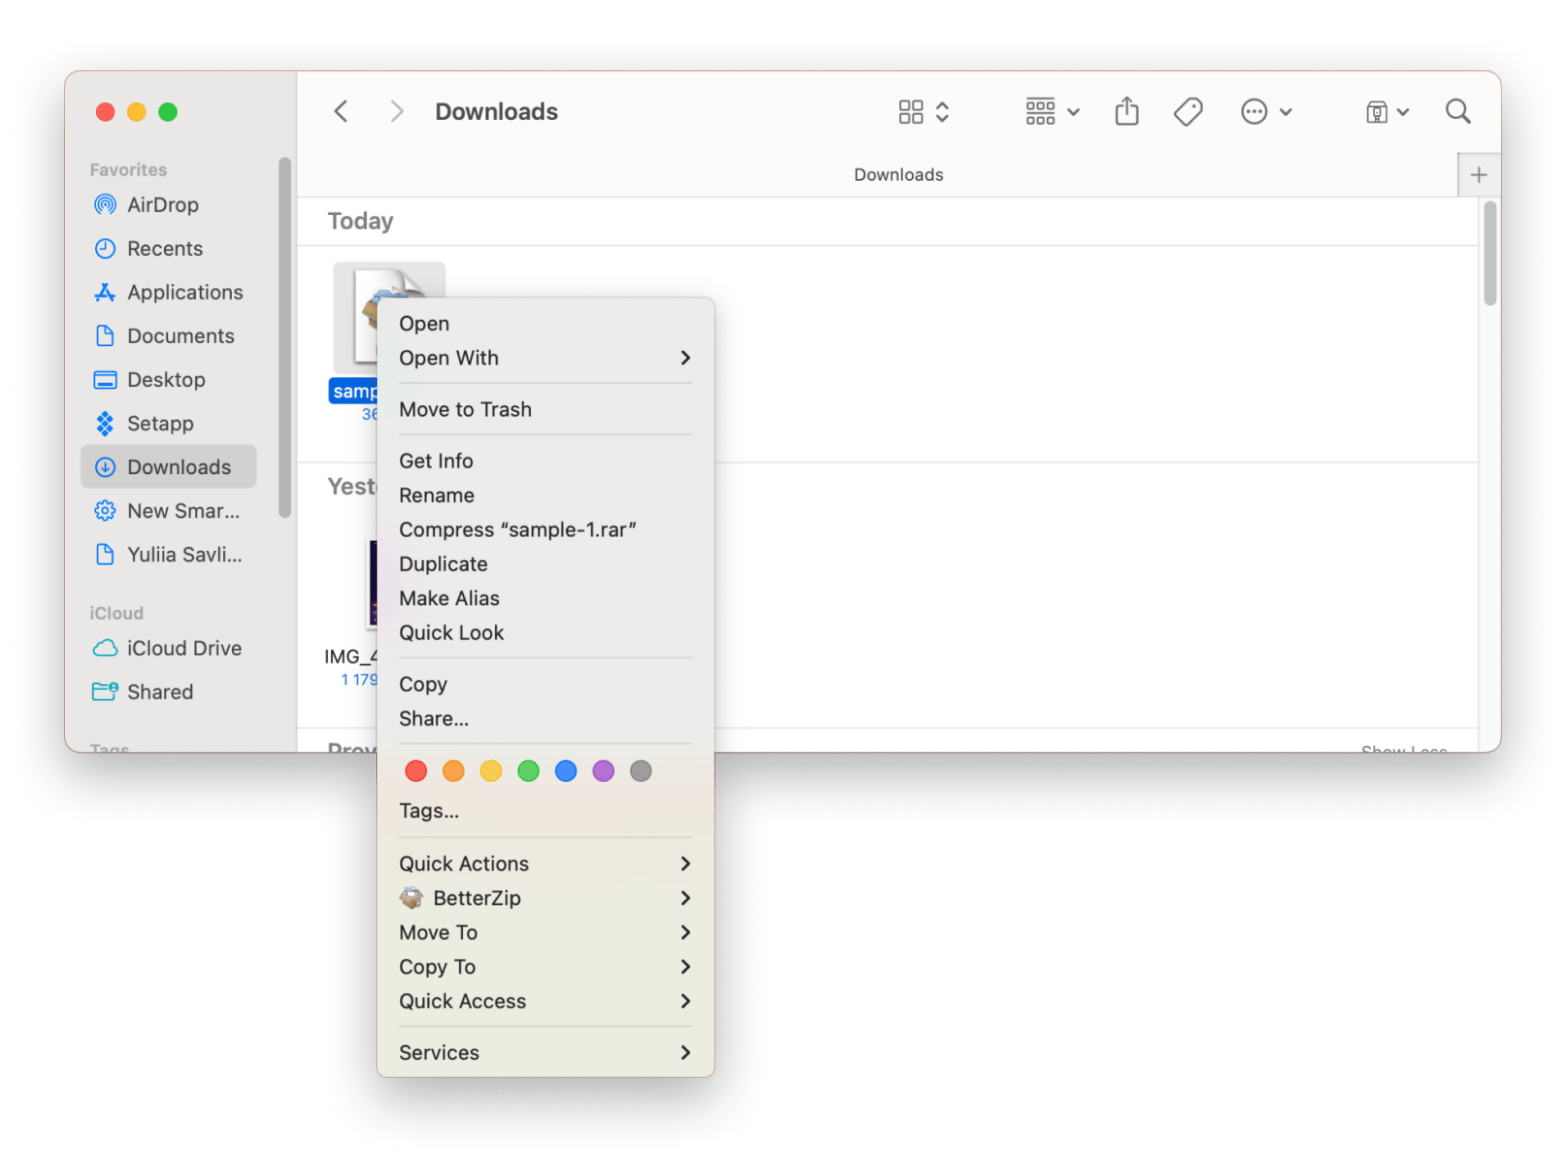The image size is (1560, 1170).
Task: Add a new tab with plus button
Action: 1478,175
